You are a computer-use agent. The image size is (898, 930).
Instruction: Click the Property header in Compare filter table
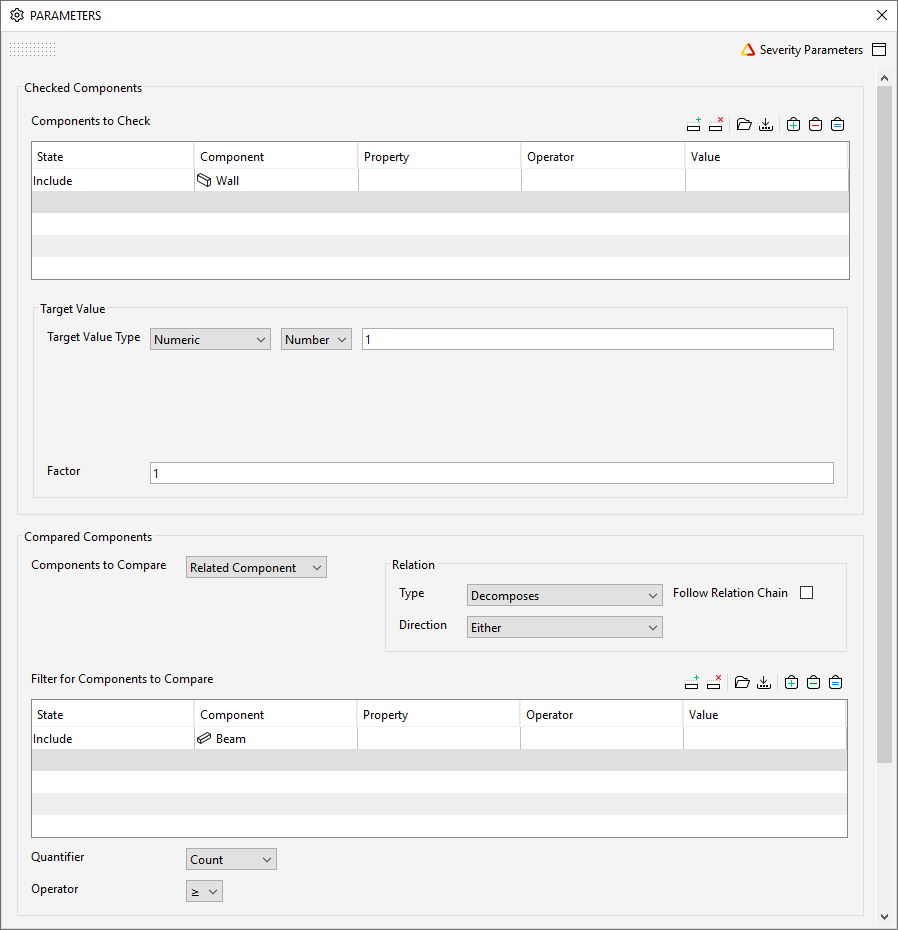click(438, 715)
